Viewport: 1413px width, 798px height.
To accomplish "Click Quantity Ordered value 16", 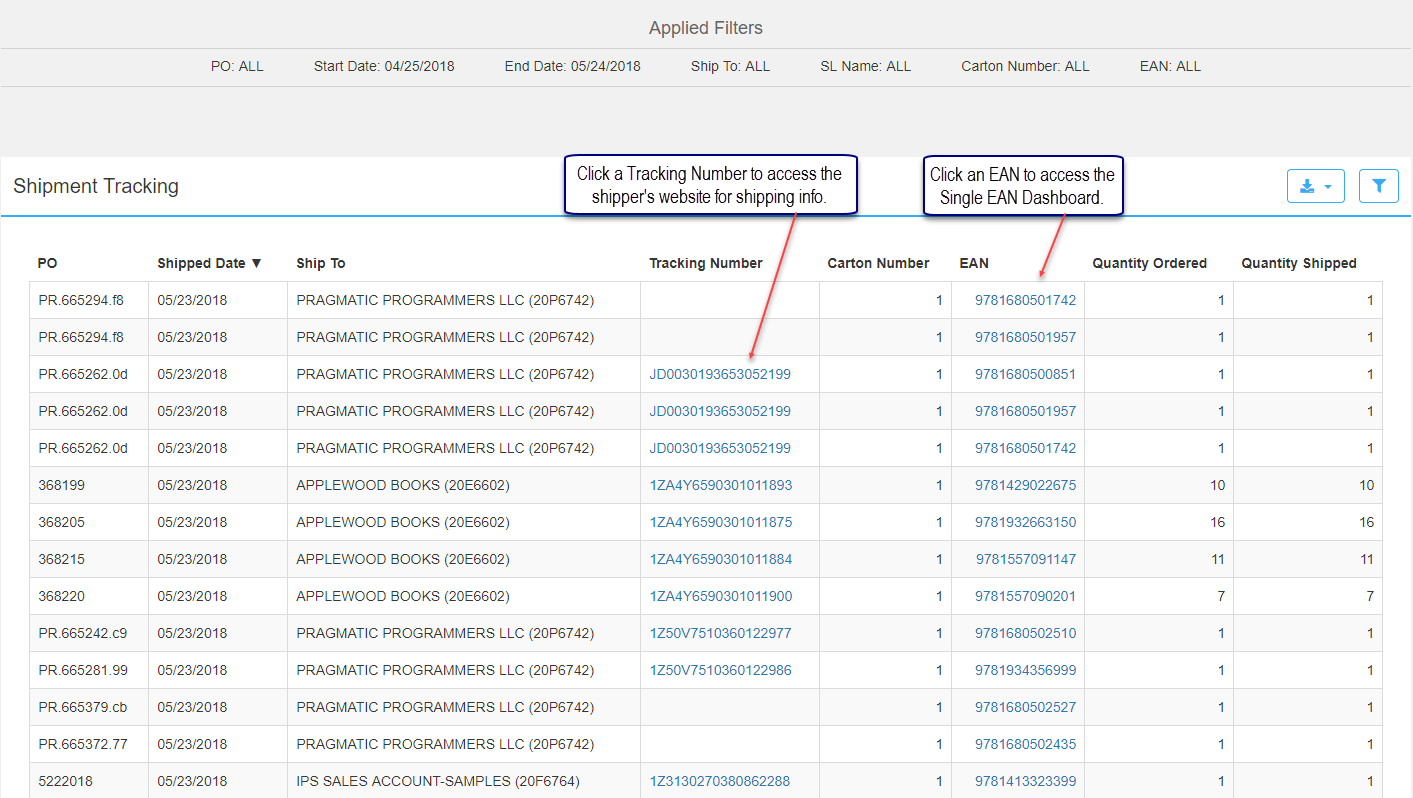I will 1217,522.
